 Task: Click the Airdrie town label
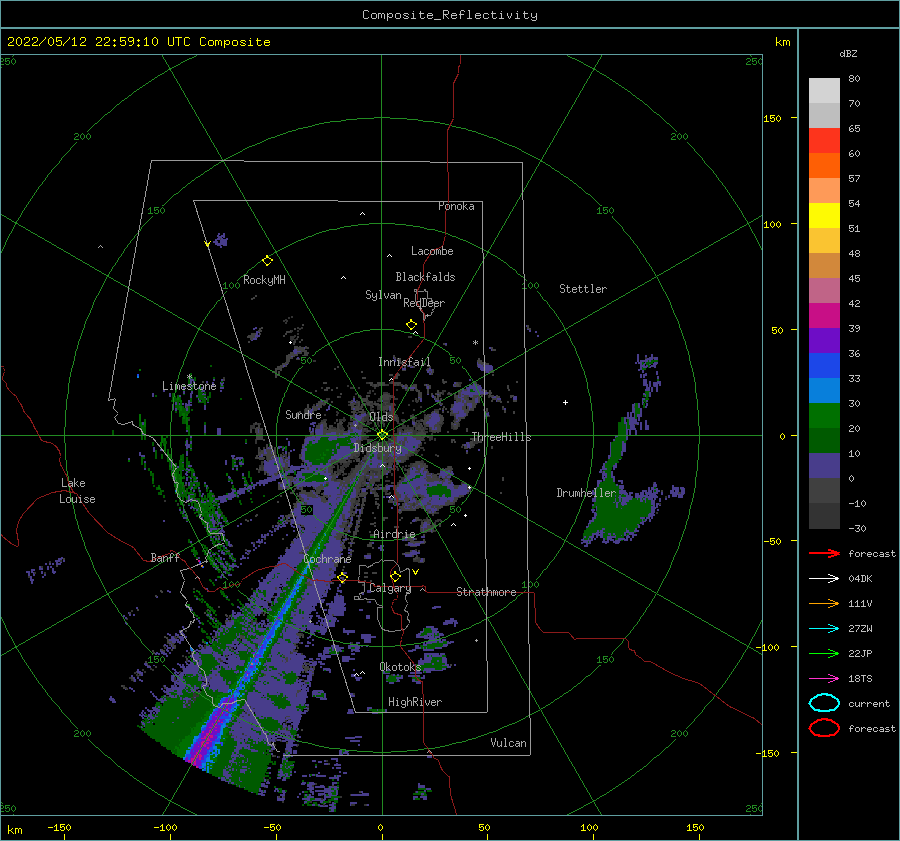(394, 534)
